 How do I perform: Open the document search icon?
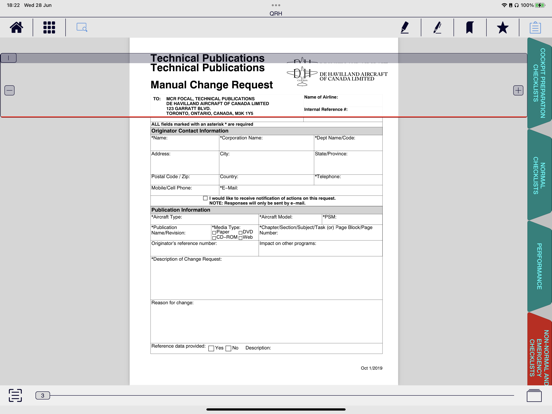pyautogui.click(x=82, y=27)
